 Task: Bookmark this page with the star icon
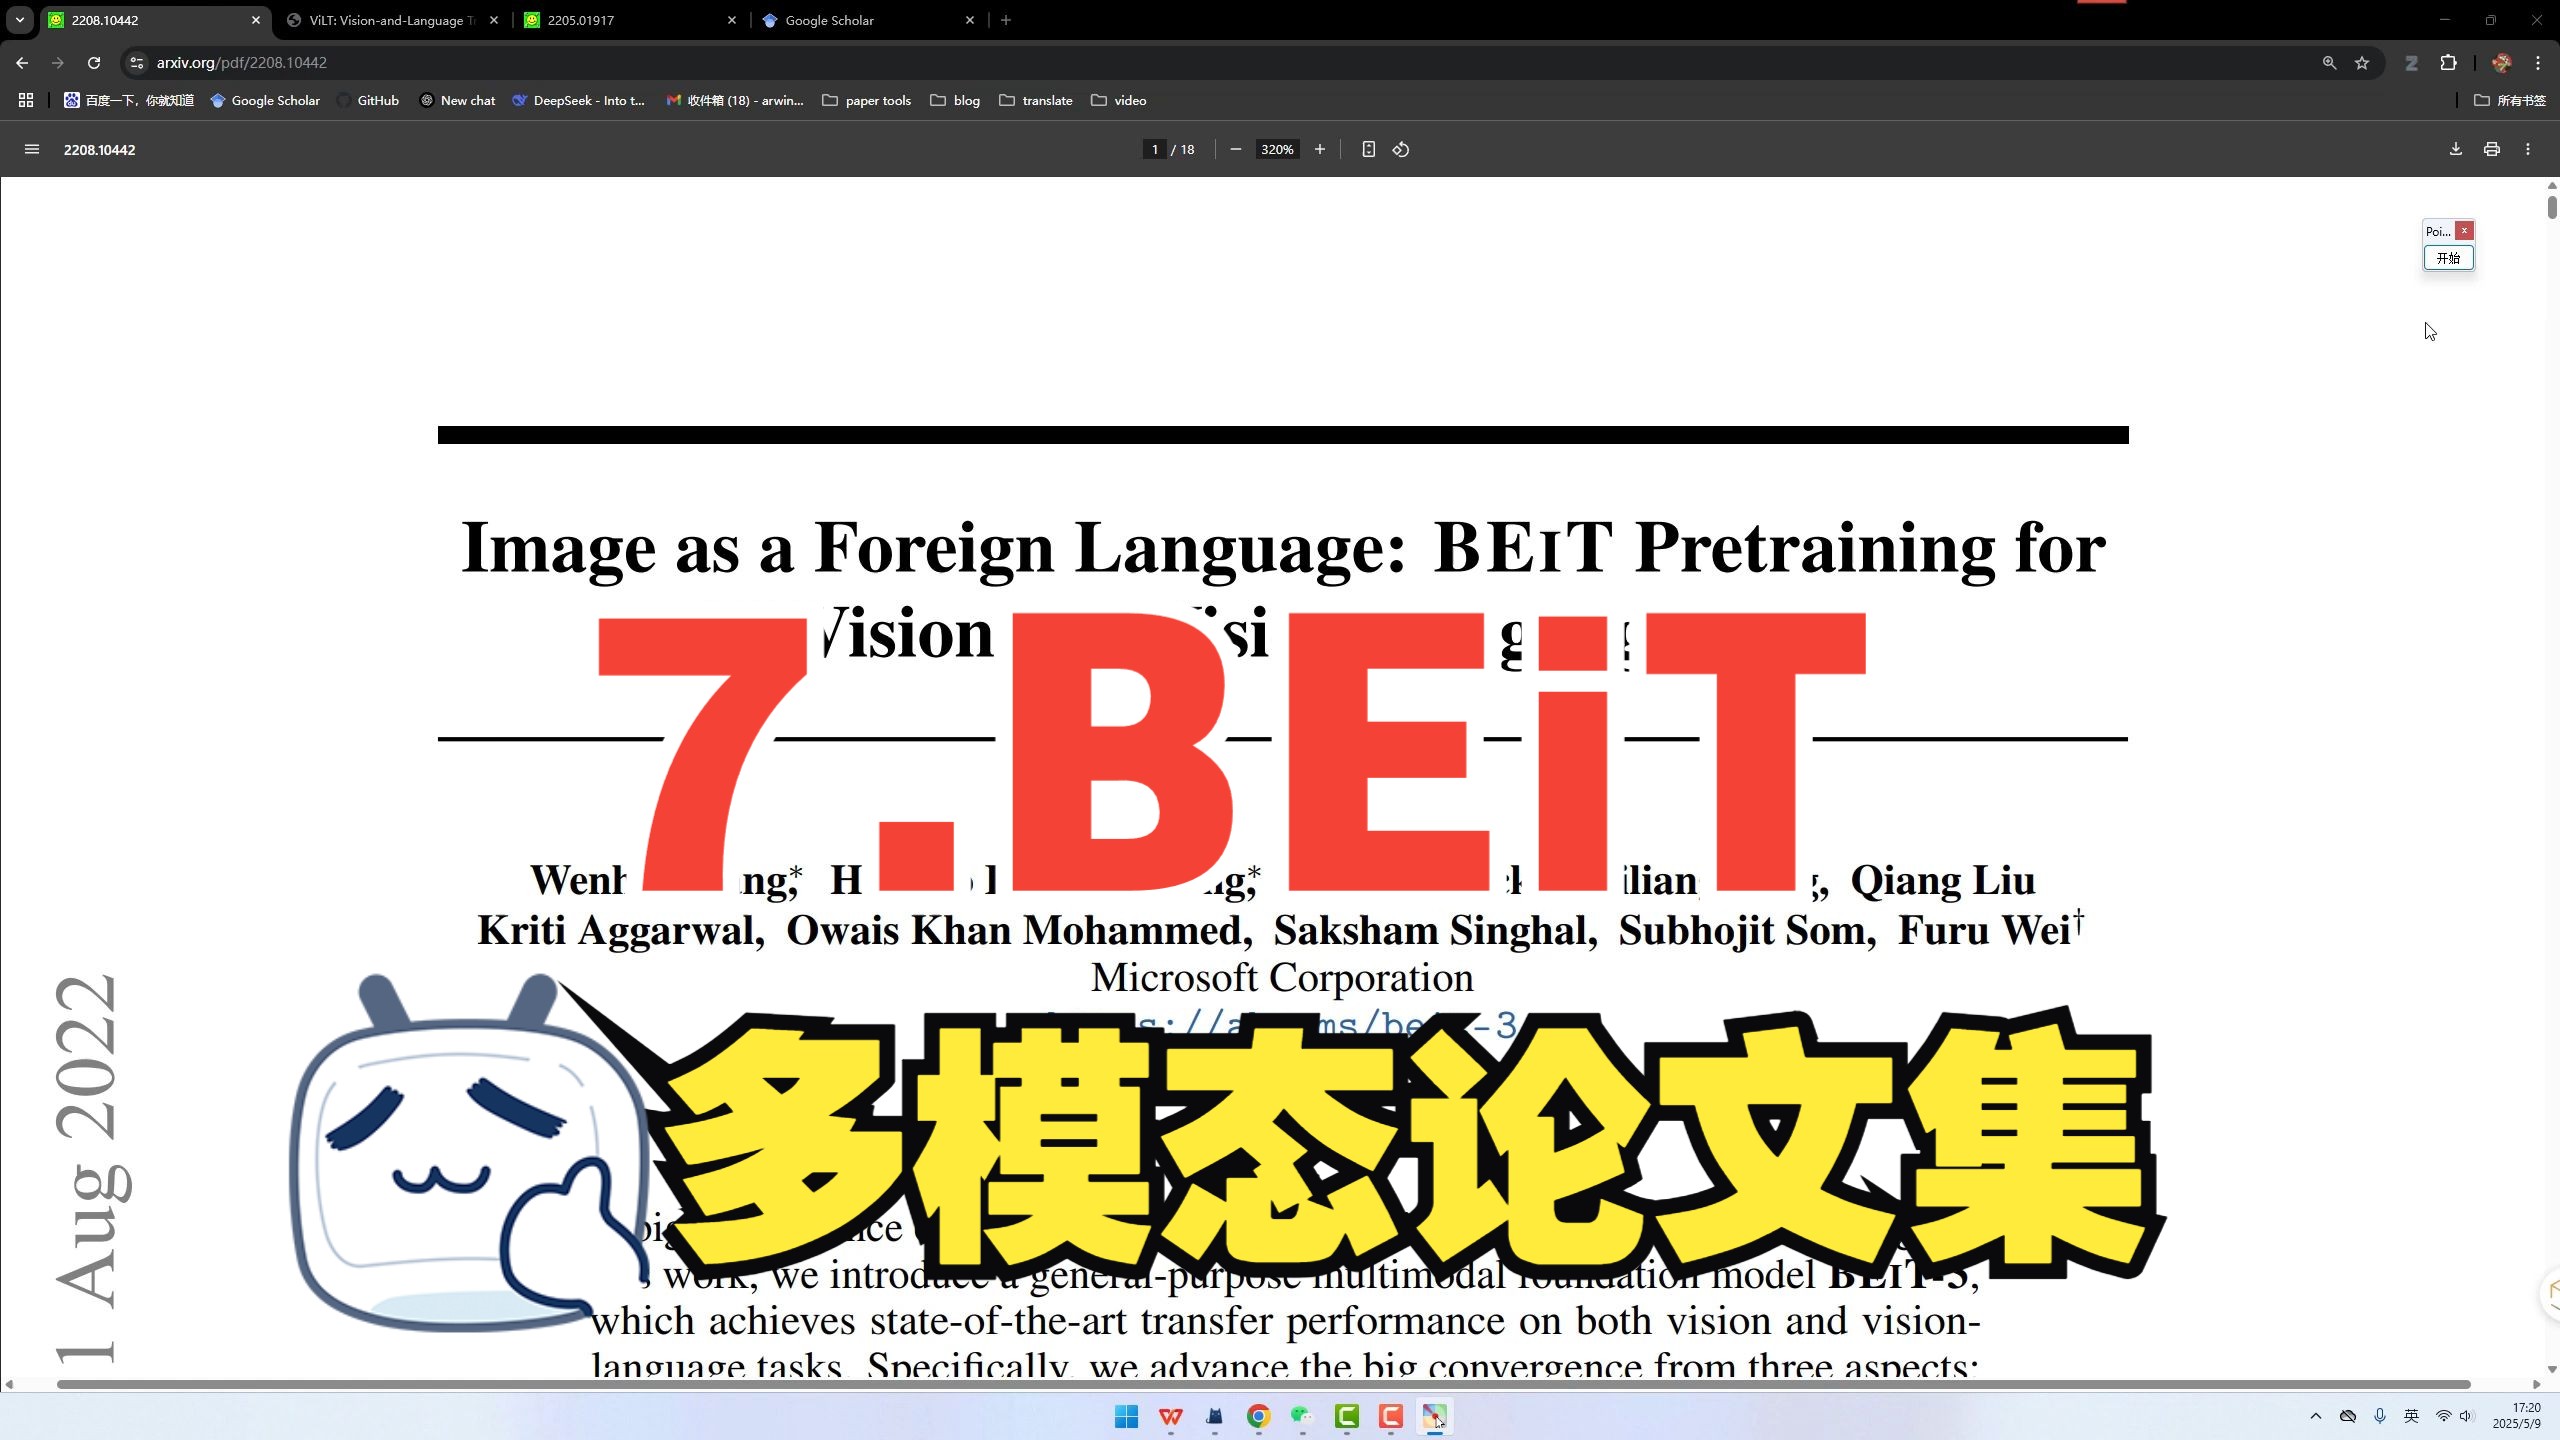2362,62
